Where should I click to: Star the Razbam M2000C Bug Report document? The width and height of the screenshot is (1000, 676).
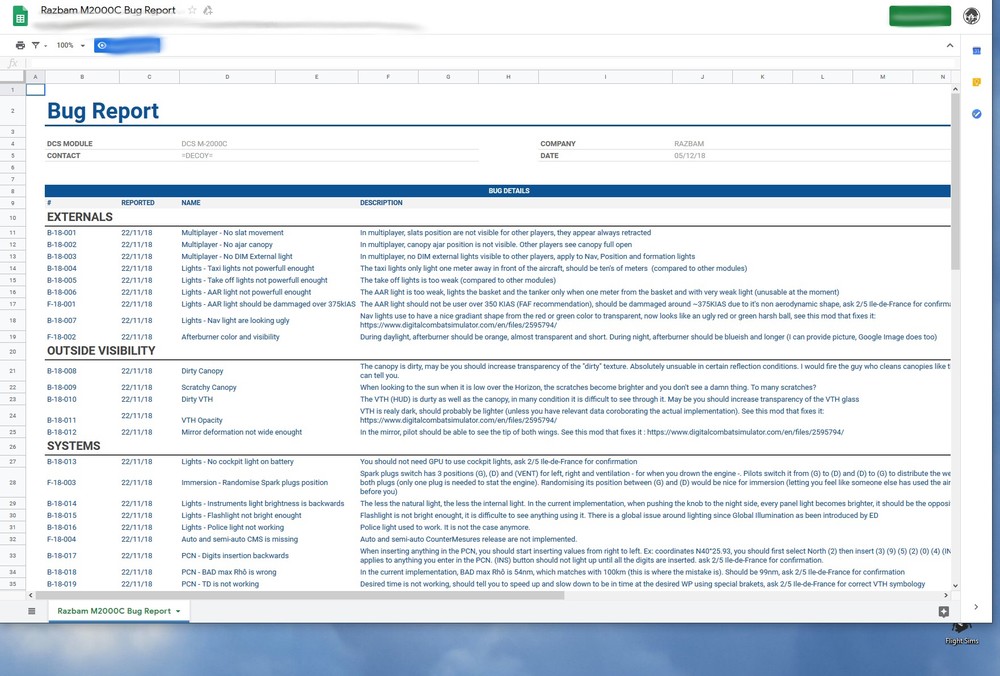192,10
